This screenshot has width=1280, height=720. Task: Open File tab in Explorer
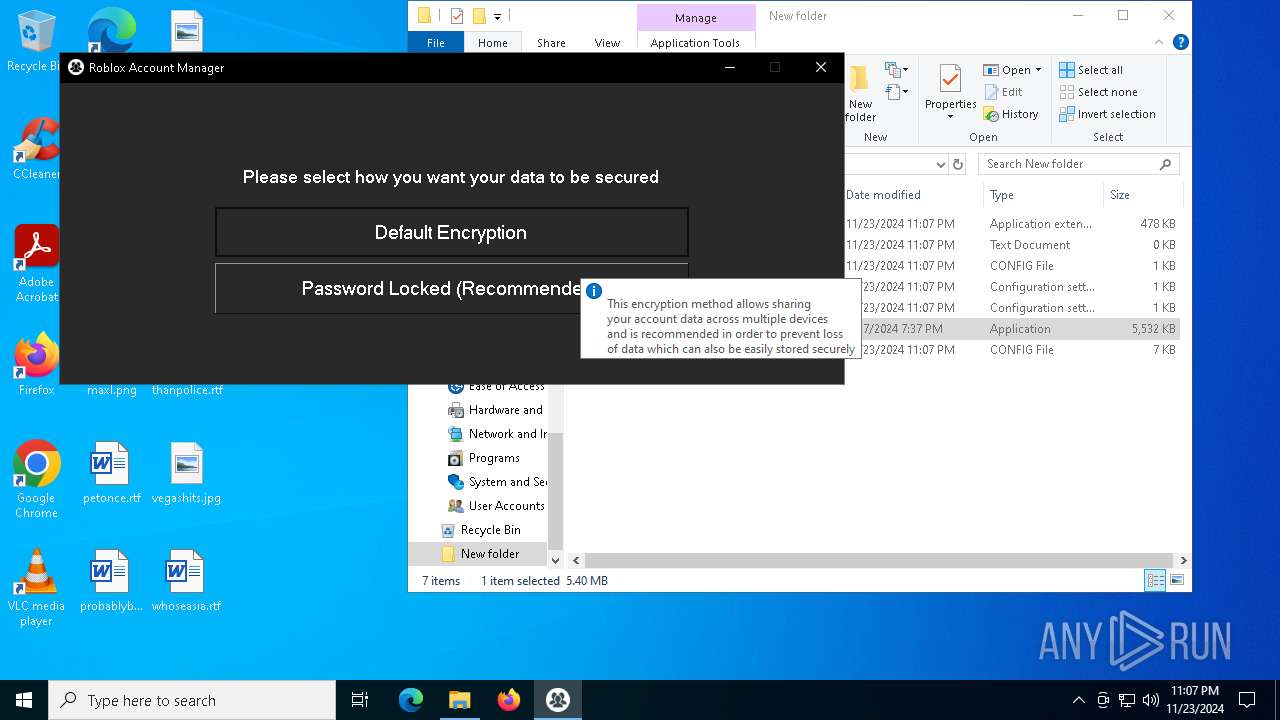tap(436, 43)
